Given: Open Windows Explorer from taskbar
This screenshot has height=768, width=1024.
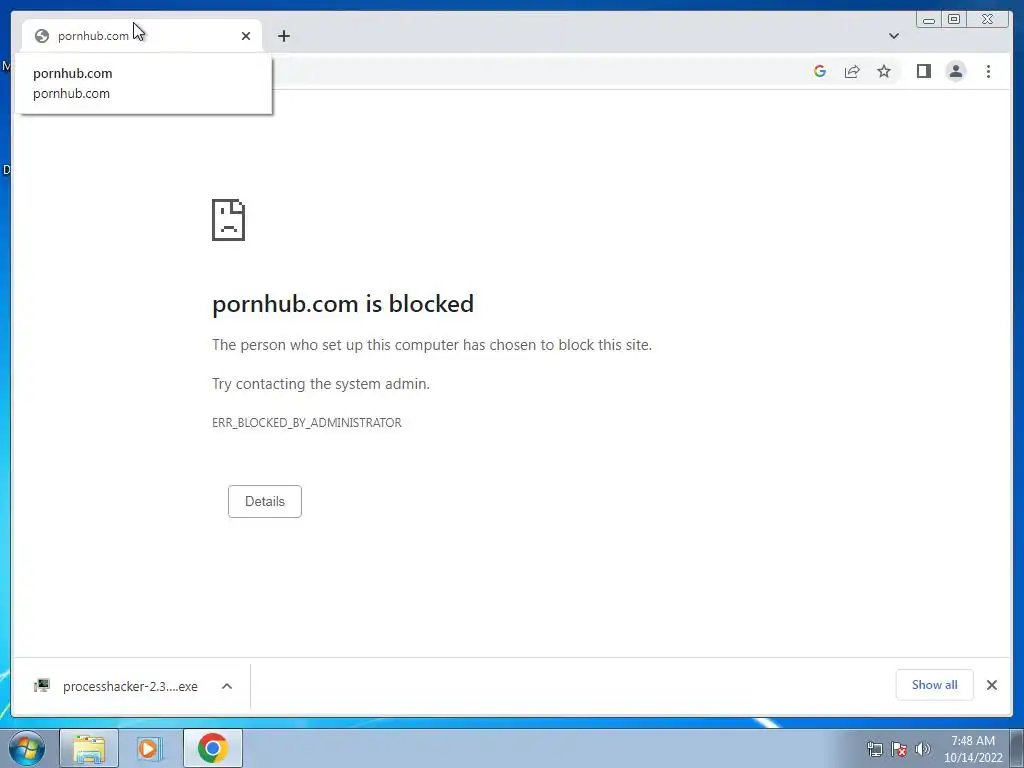Looking at the screenshot, I should [x=89, y=748].
